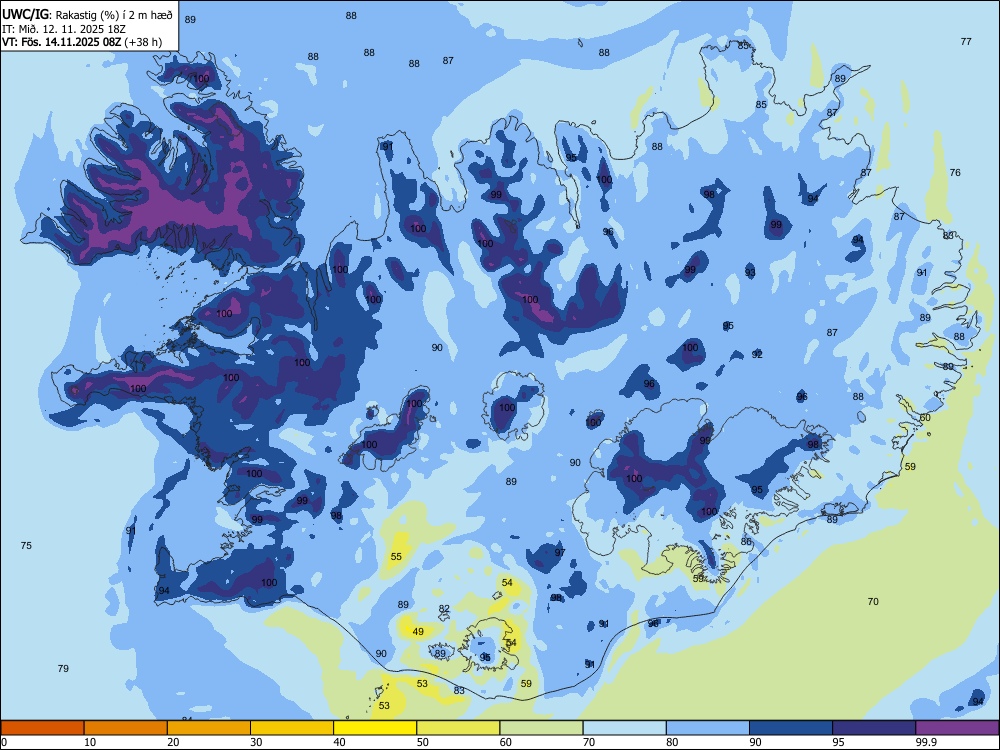The image size is (1000, 750).
Task: Click the humidity value '79' on the map
Action: point(63,668)
